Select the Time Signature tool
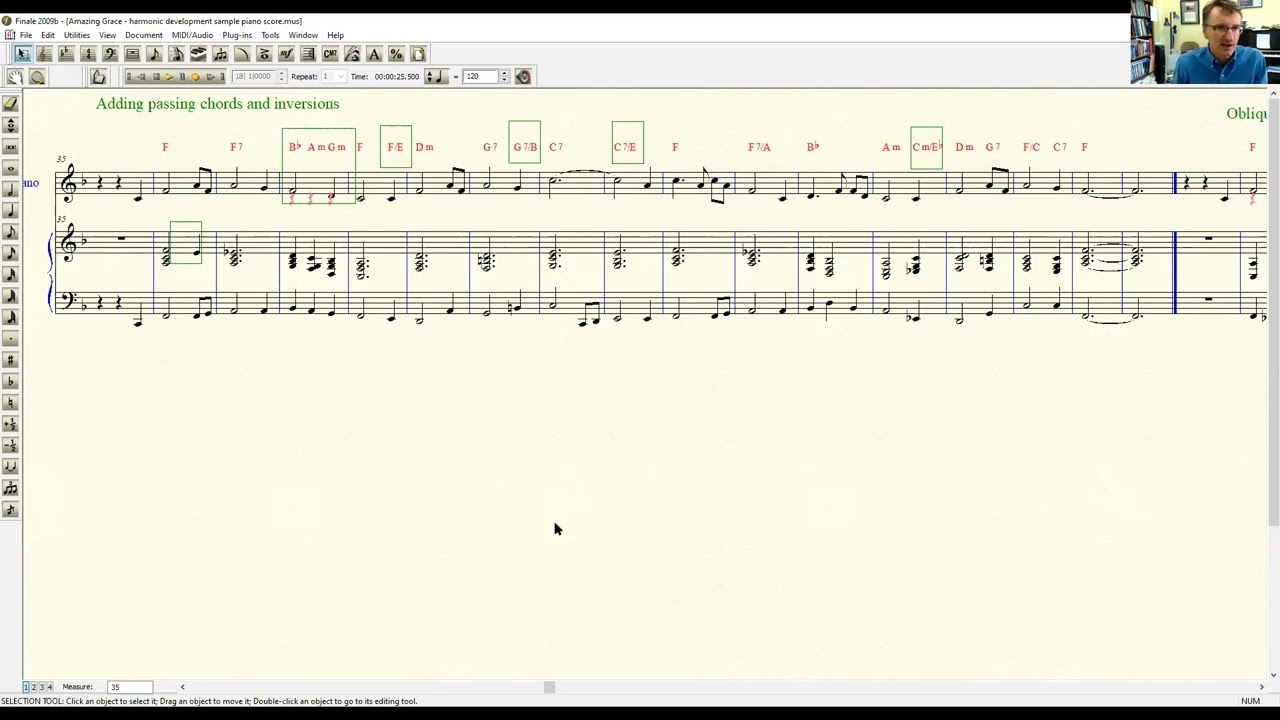The height and width of the screenshot is (720, 1280). (88, 54)
